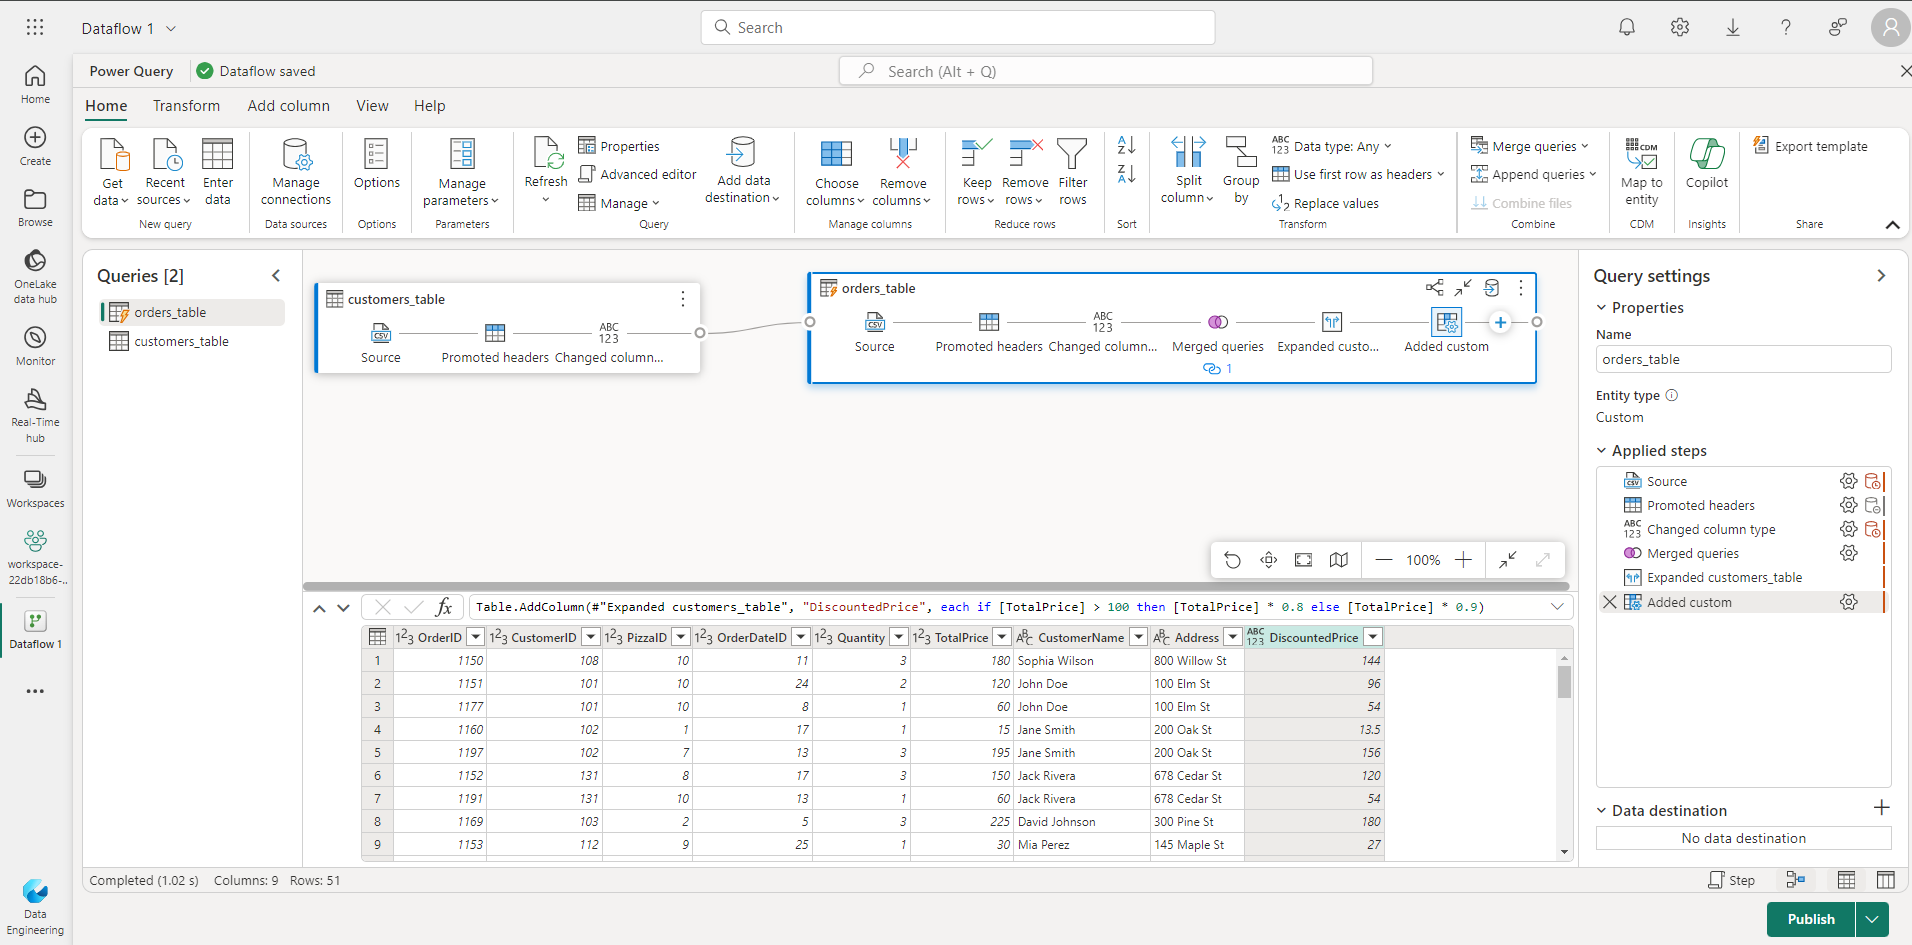Toggle Step script view in status bar
1912x945 pixels.
[1731, 880]
